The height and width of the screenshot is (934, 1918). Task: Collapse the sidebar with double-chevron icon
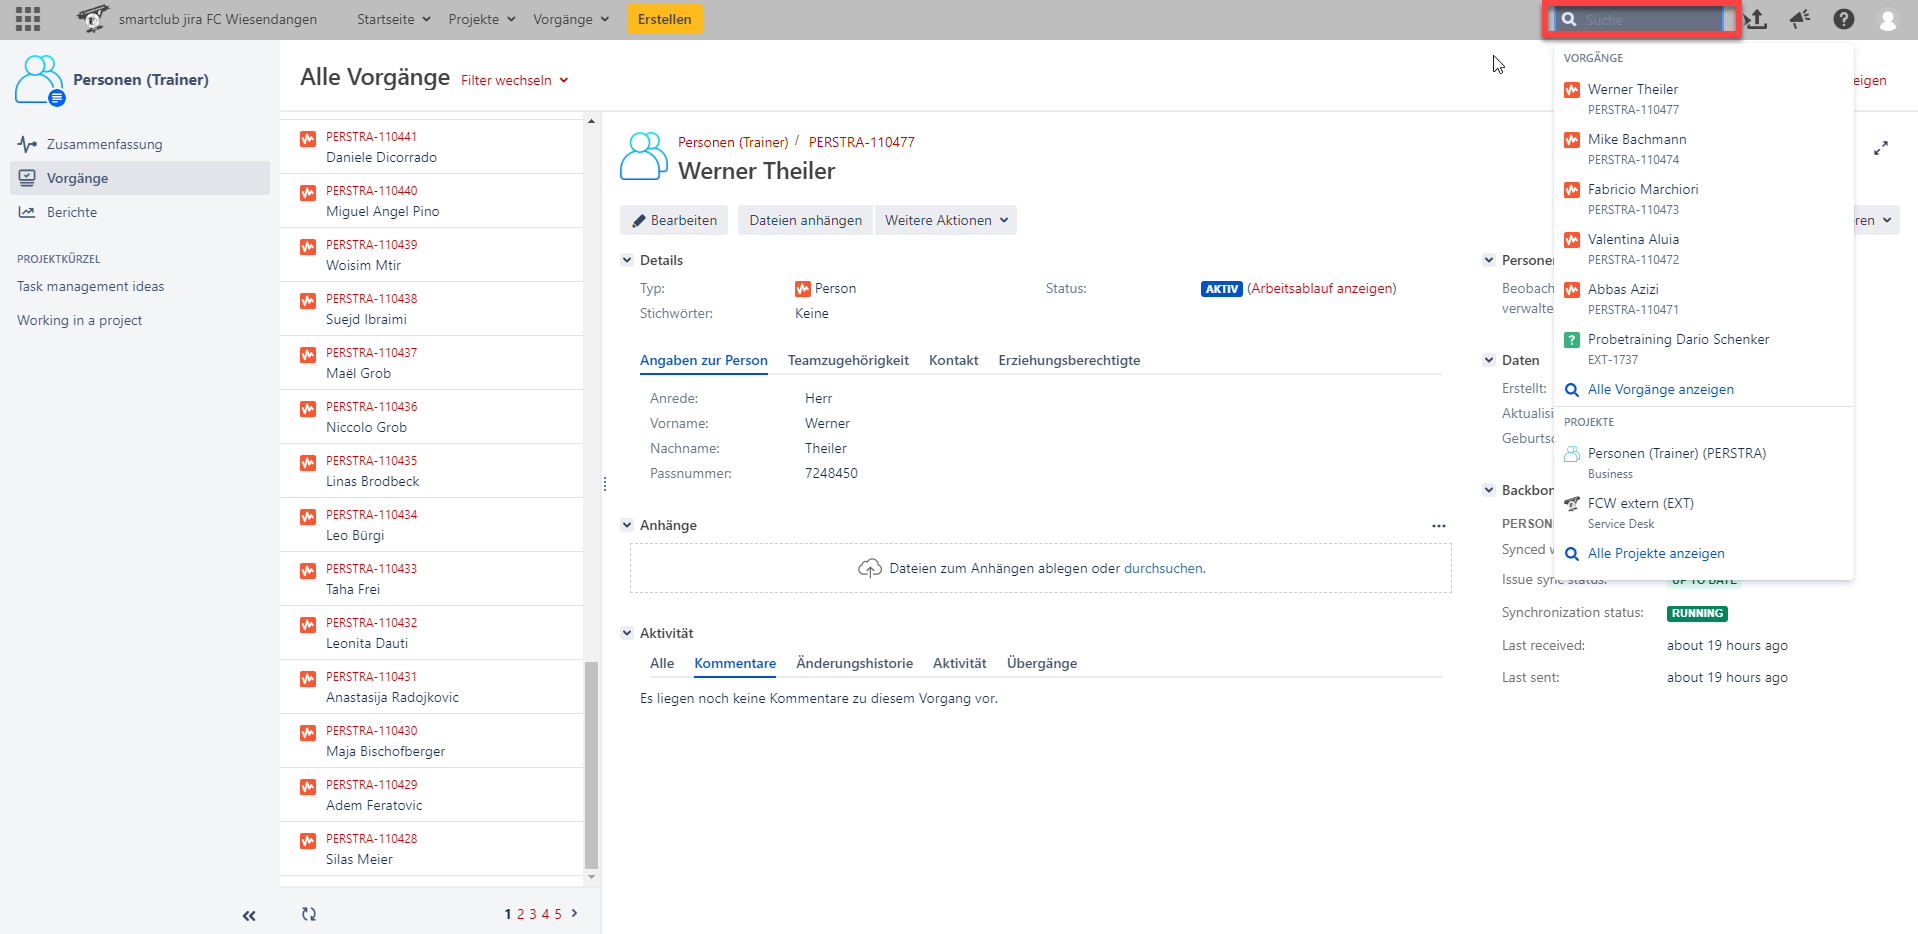click(x=249, y=915)
